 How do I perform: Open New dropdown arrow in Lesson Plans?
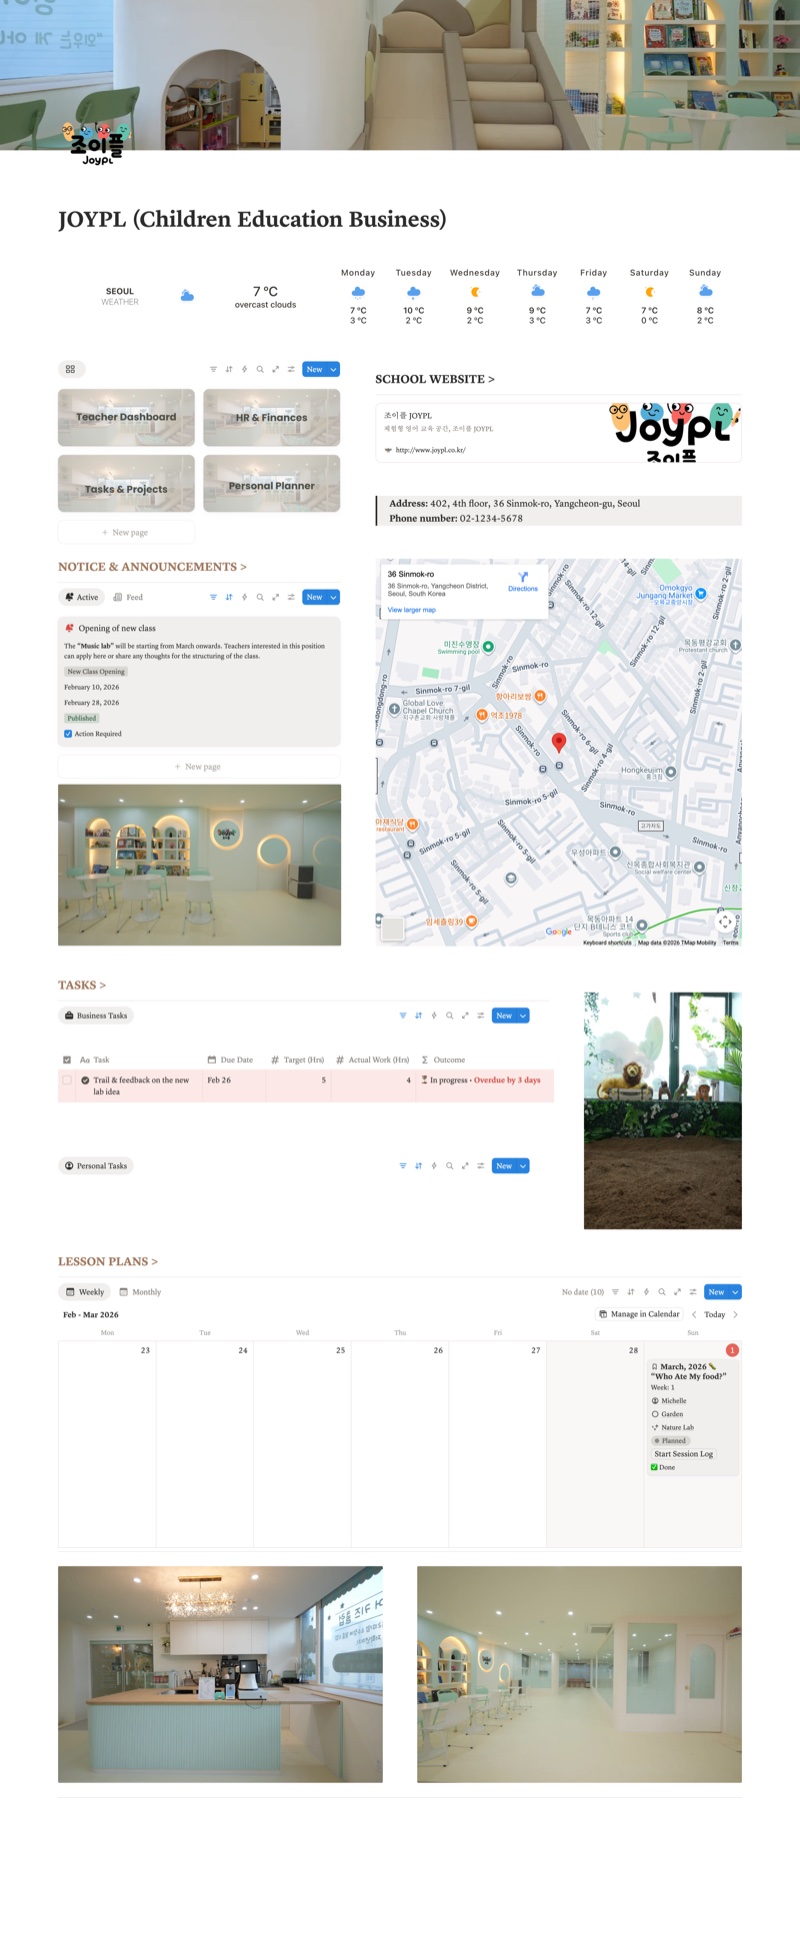tap(735, 1292)
